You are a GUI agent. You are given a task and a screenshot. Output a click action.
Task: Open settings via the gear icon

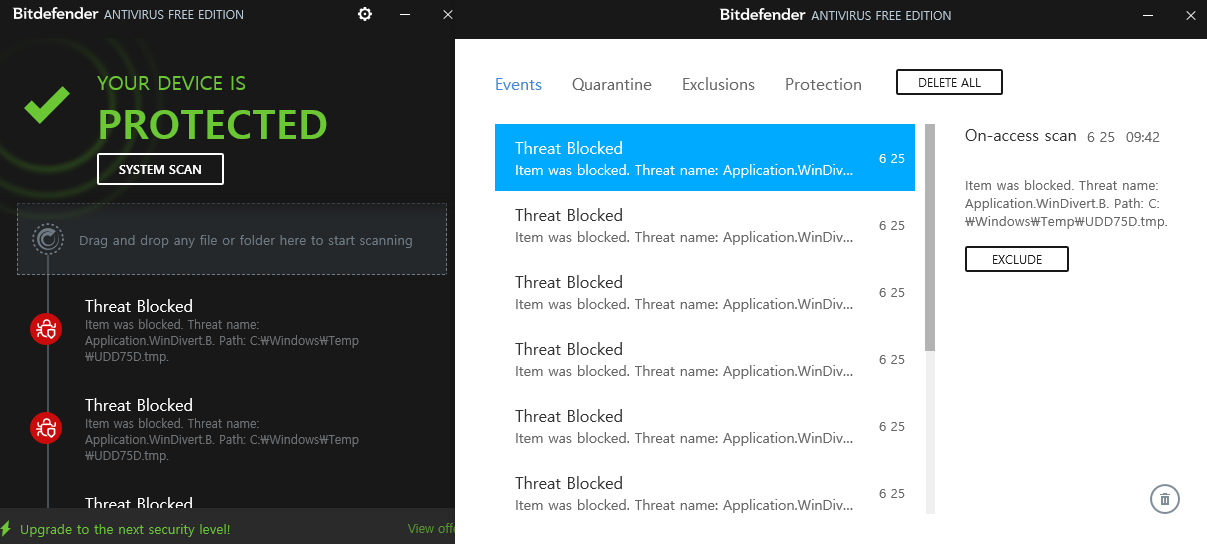point(365,15)
